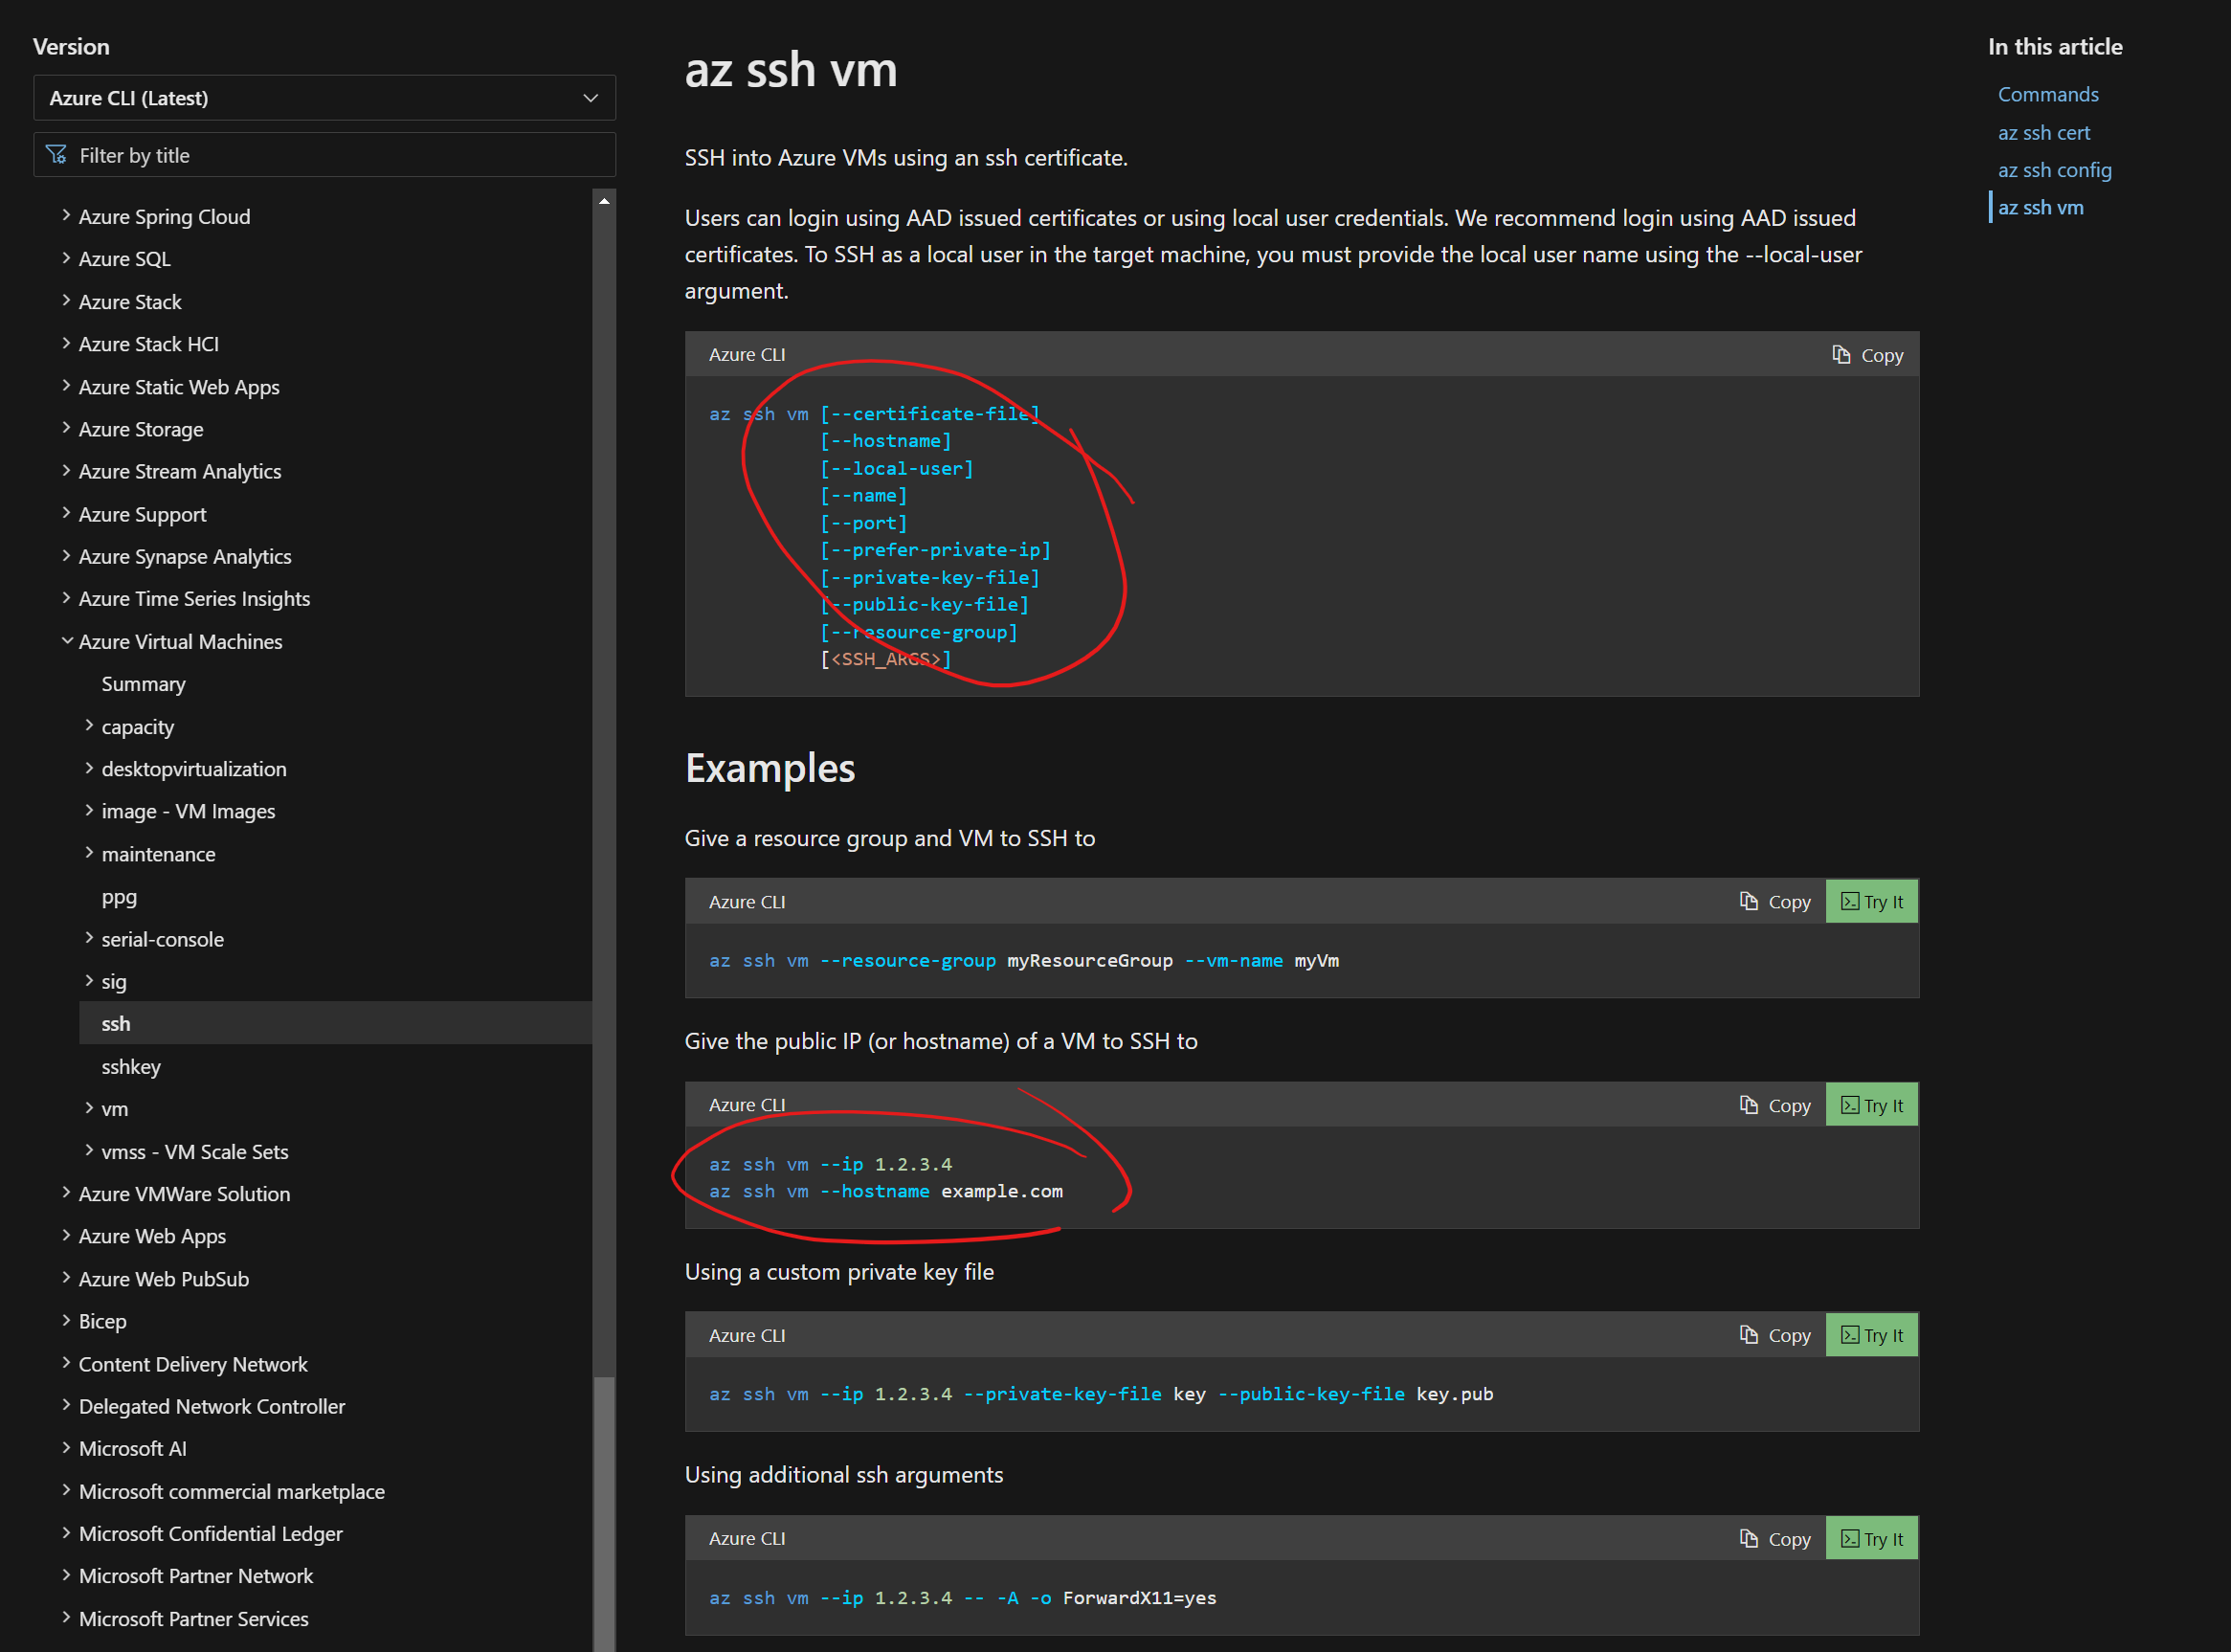Expand Azure SQL node
2231x1652 pixels.
click(x=66, y=258)
